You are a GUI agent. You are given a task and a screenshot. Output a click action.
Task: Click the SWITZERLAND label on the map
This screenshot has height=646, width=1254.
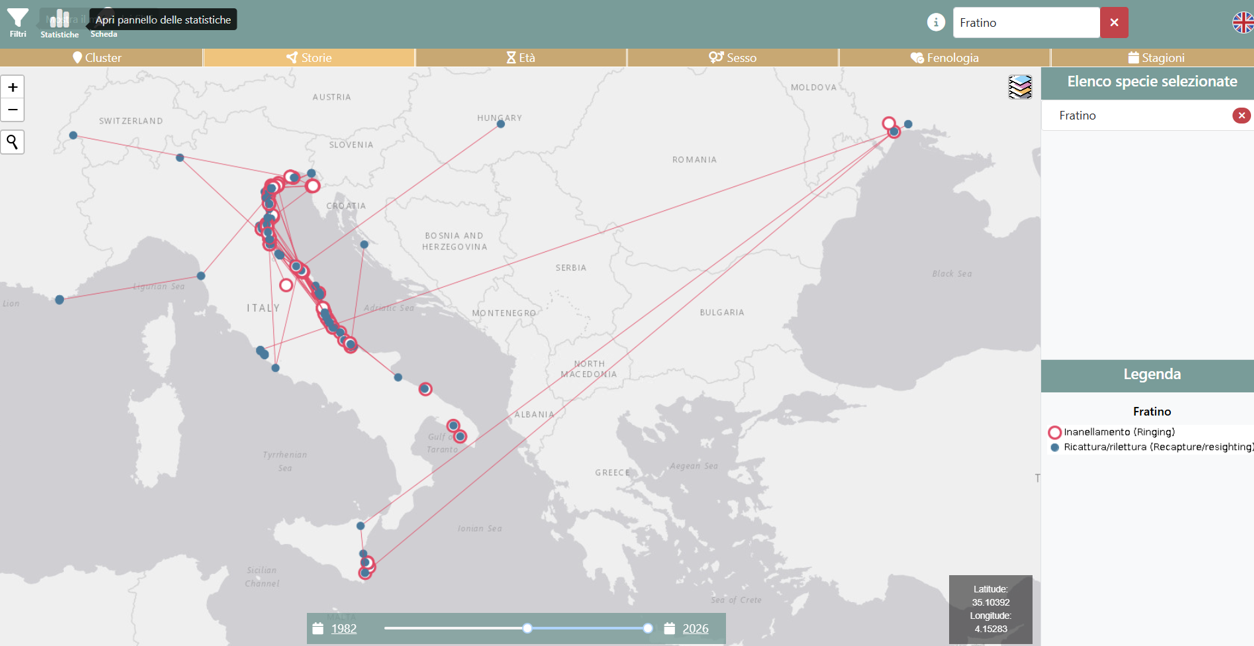pos(130,121)
